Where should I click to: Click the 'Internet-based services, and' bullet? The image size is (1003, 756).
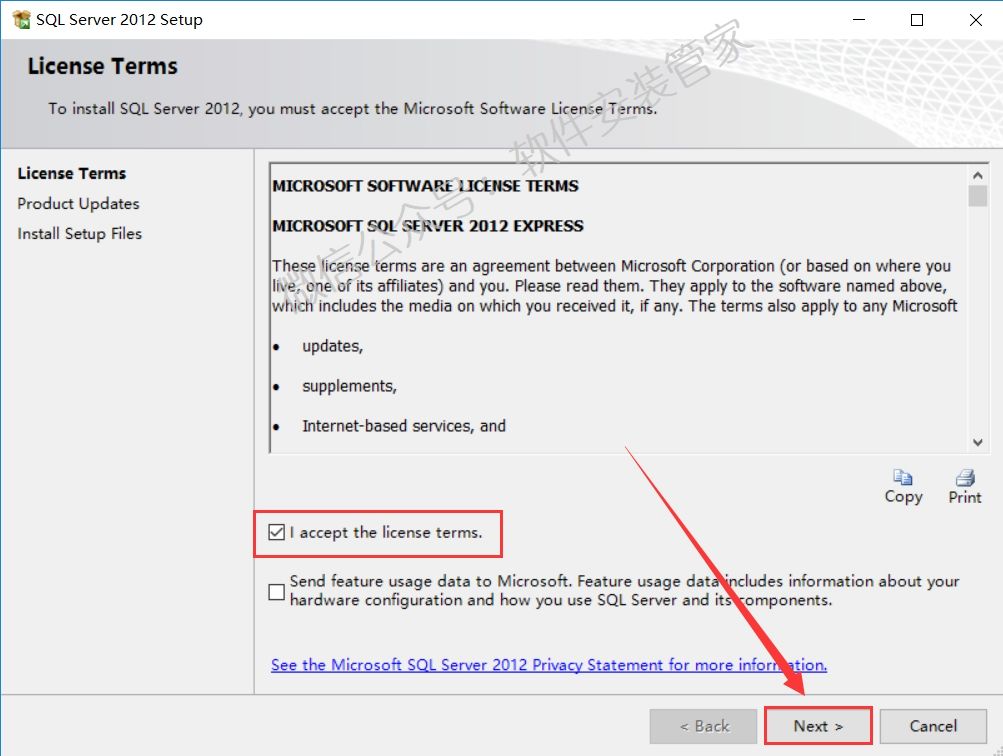pyautogui.click(x=404, y=426)
